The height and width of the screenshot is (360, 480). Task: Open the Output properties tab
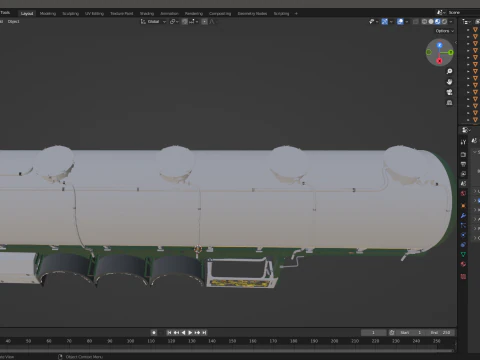click(x=463, y=164)
